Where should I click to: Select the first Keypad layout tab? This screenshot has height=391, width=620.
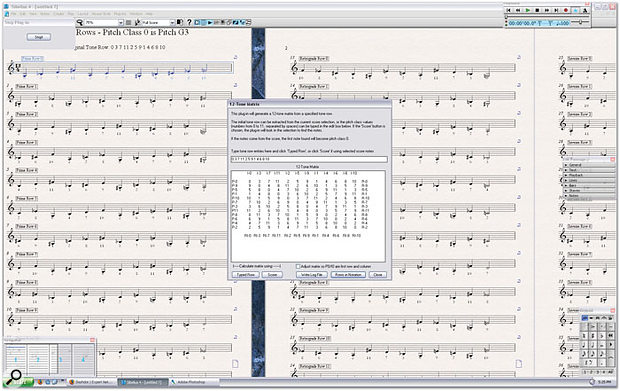(585, 318)
